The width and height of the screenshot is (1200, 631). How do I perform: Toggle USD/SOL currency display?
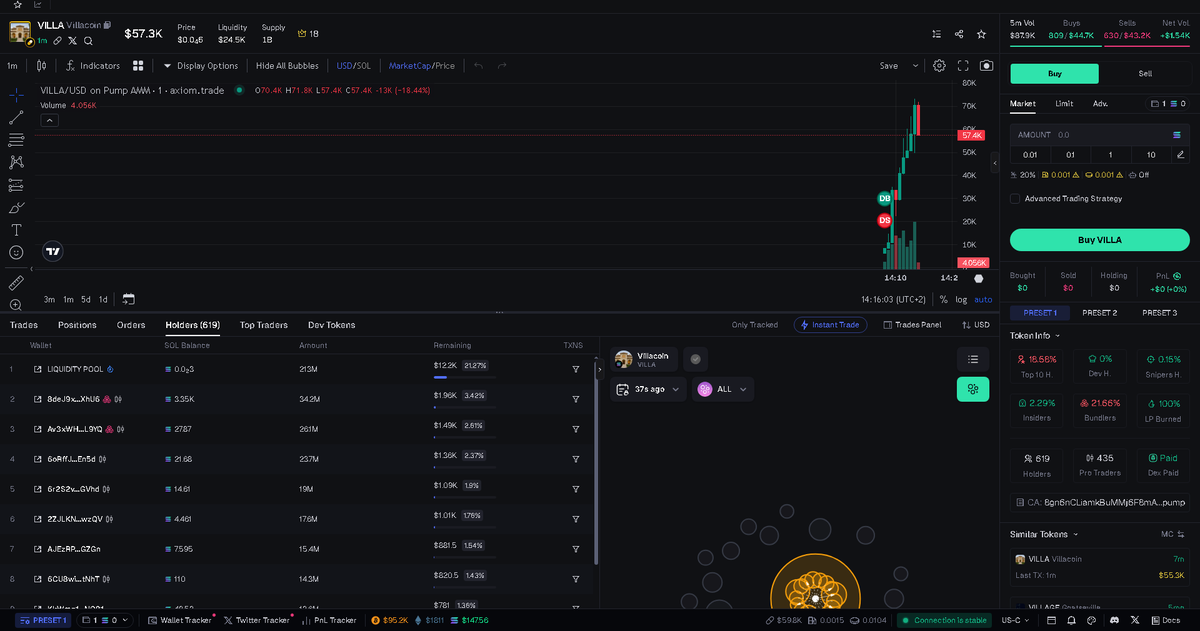click(352, 66)
